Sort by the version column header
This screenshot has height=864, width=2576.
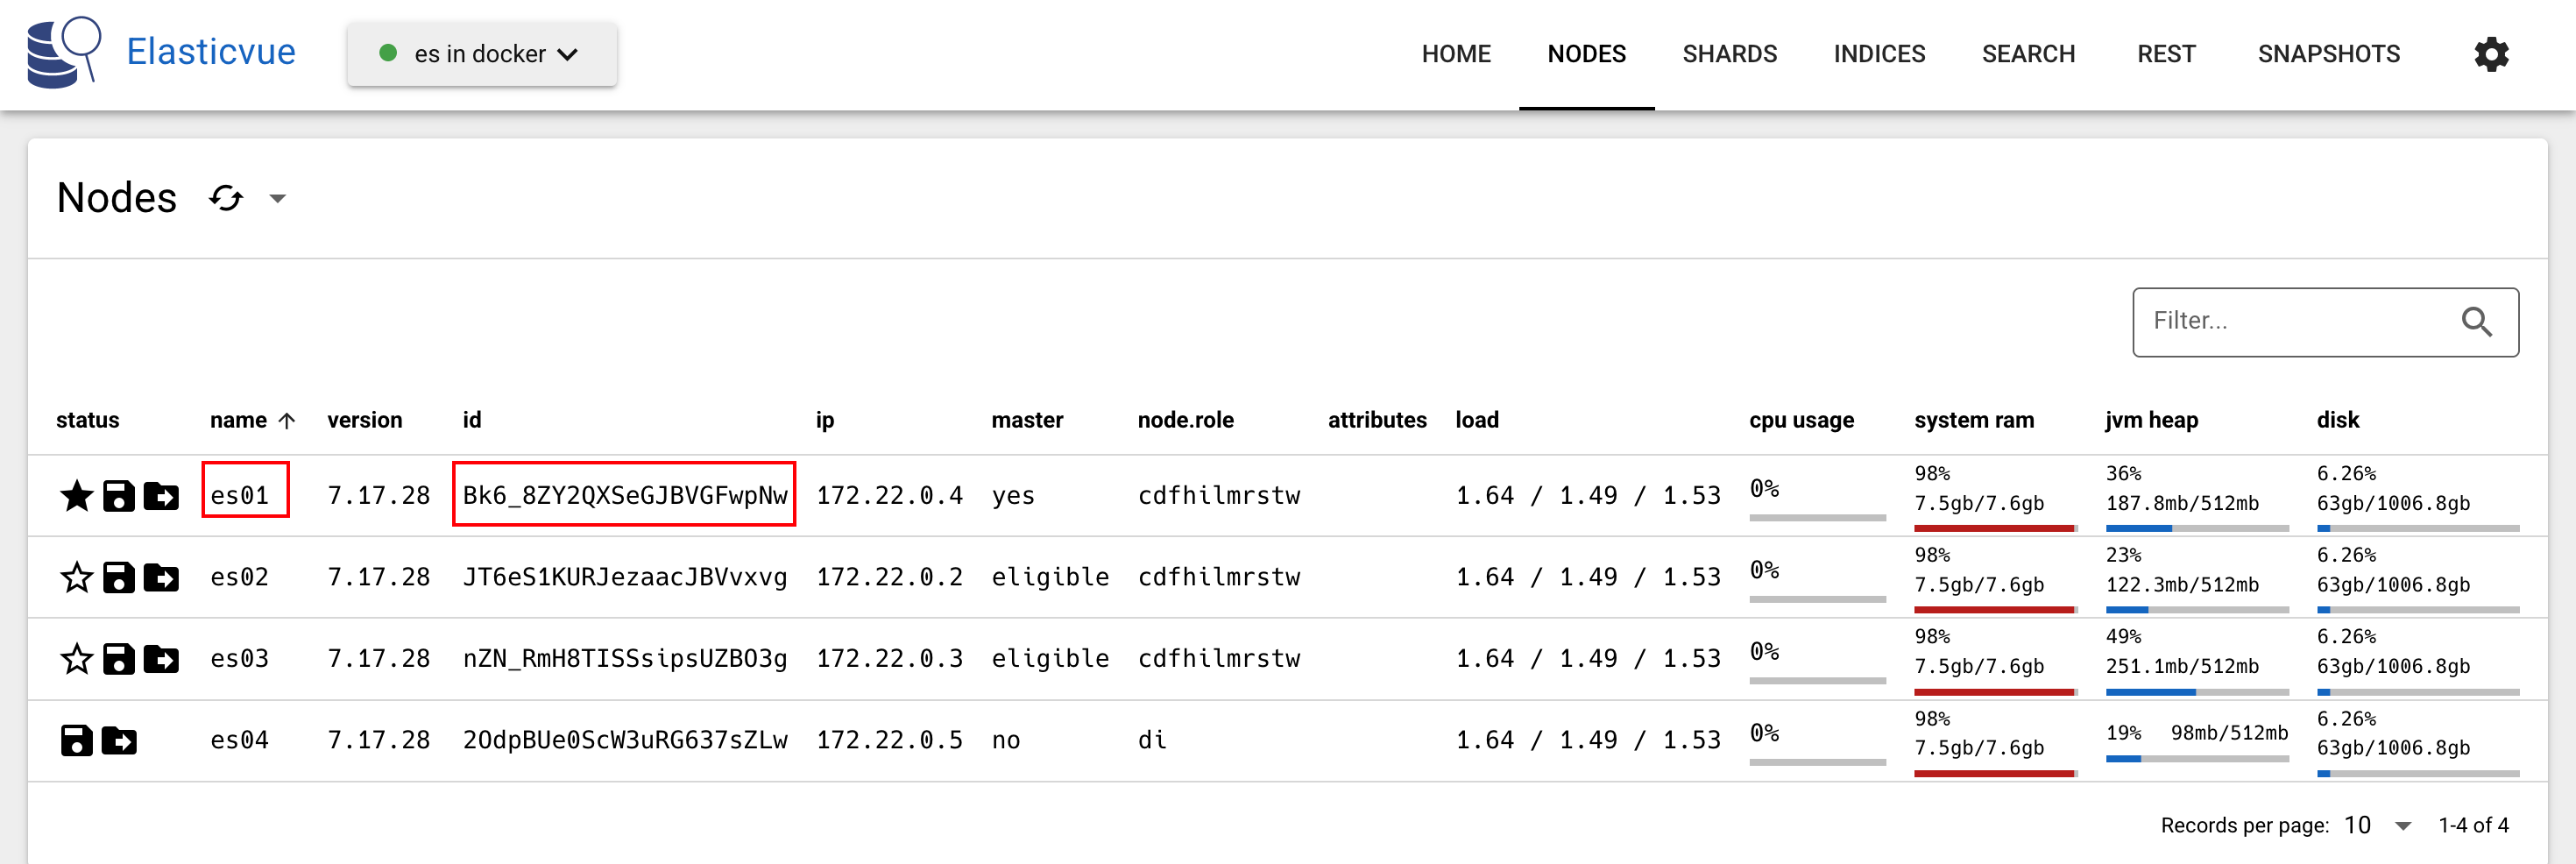(x=365, y=420)
